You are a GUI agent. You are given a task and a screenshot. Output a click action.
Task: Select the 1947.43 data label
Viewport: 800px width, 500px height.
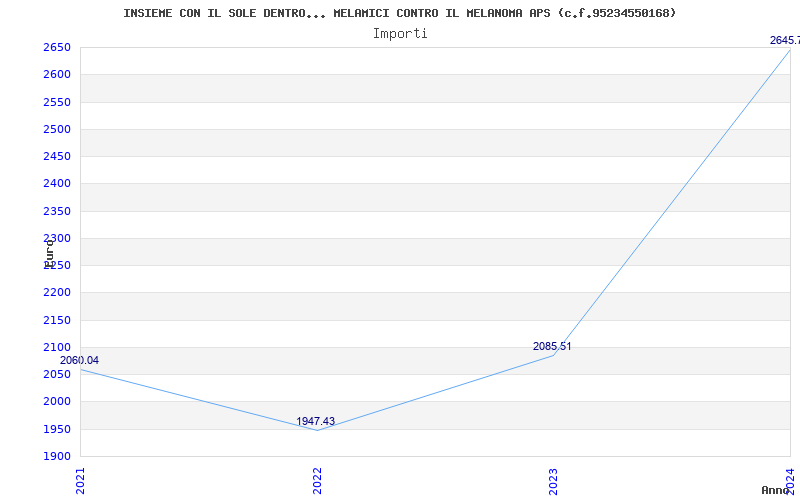click(x=315, y=421)
